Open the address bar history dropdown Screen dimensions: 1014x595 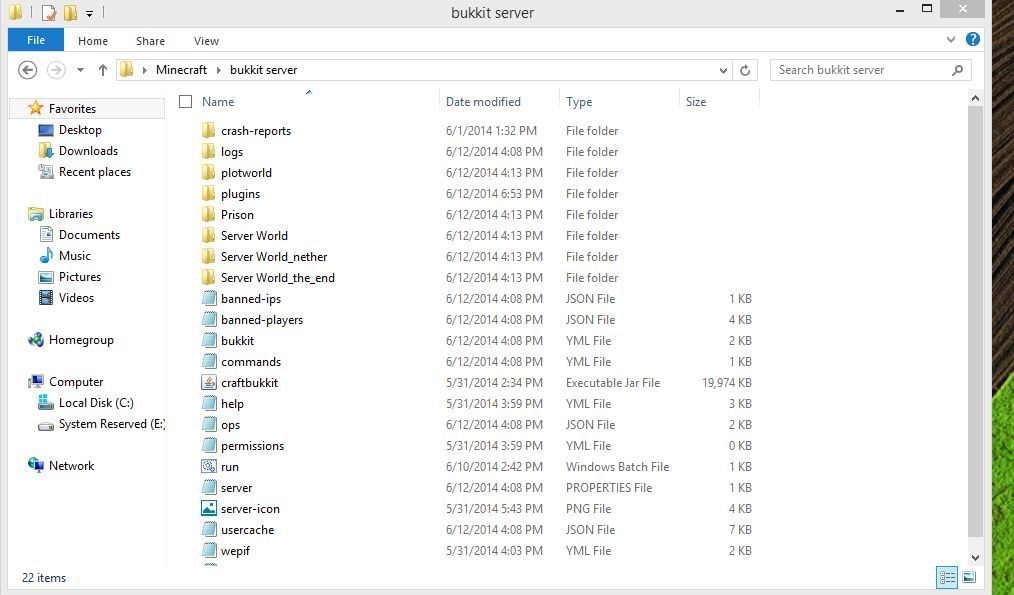[723, 70]
